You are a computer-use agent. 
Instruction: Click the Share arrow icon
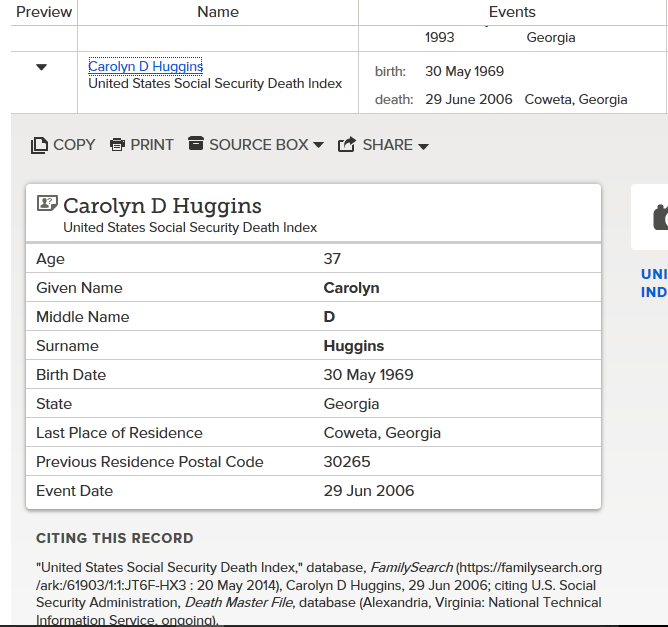click(347, 144)
